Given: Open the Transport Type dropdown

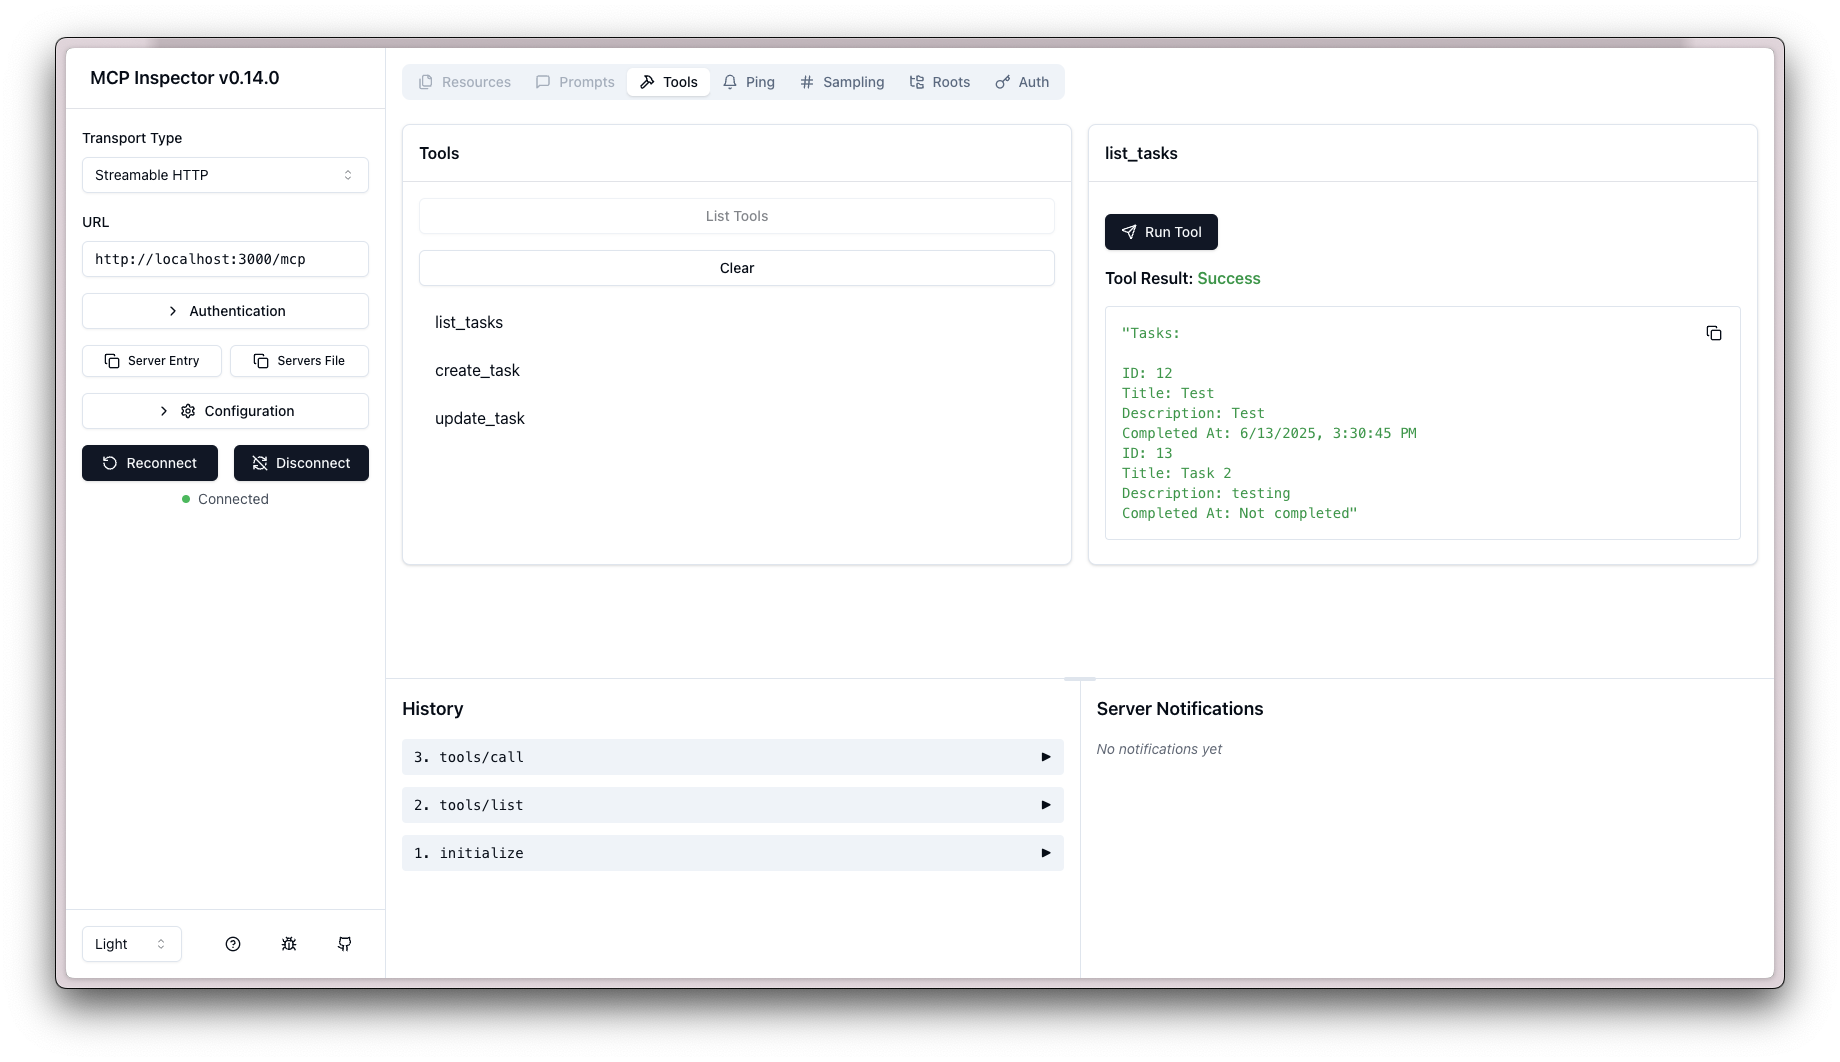Looking at the screenshot, I should point(225,175).
